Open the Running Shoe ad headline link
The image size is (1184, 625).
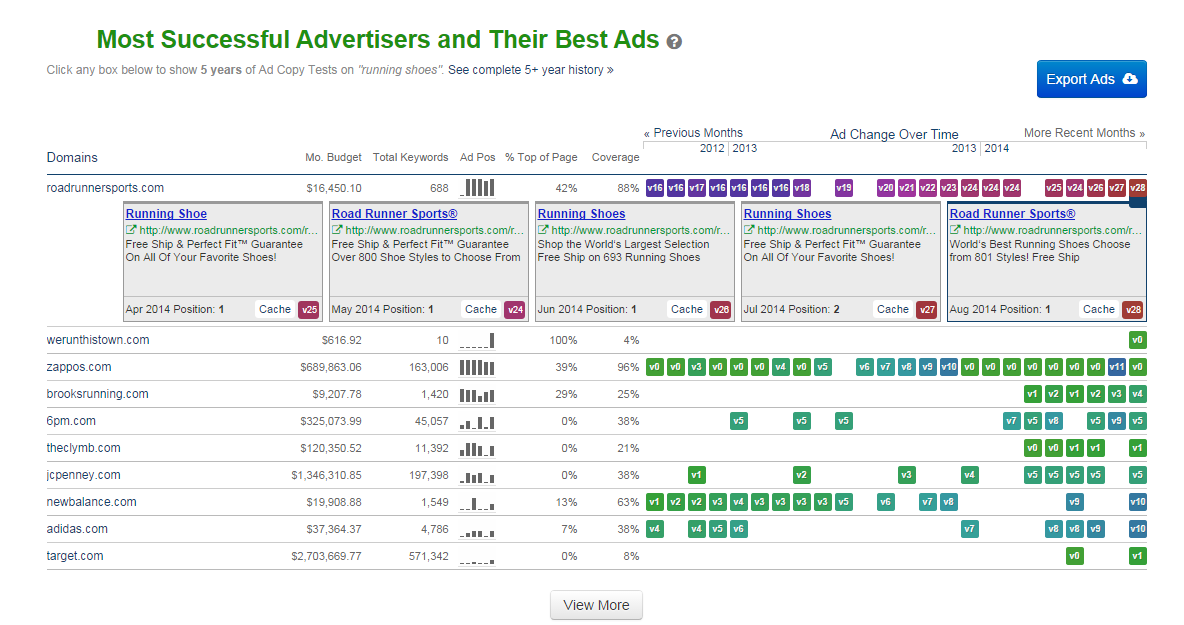[166, 214]
